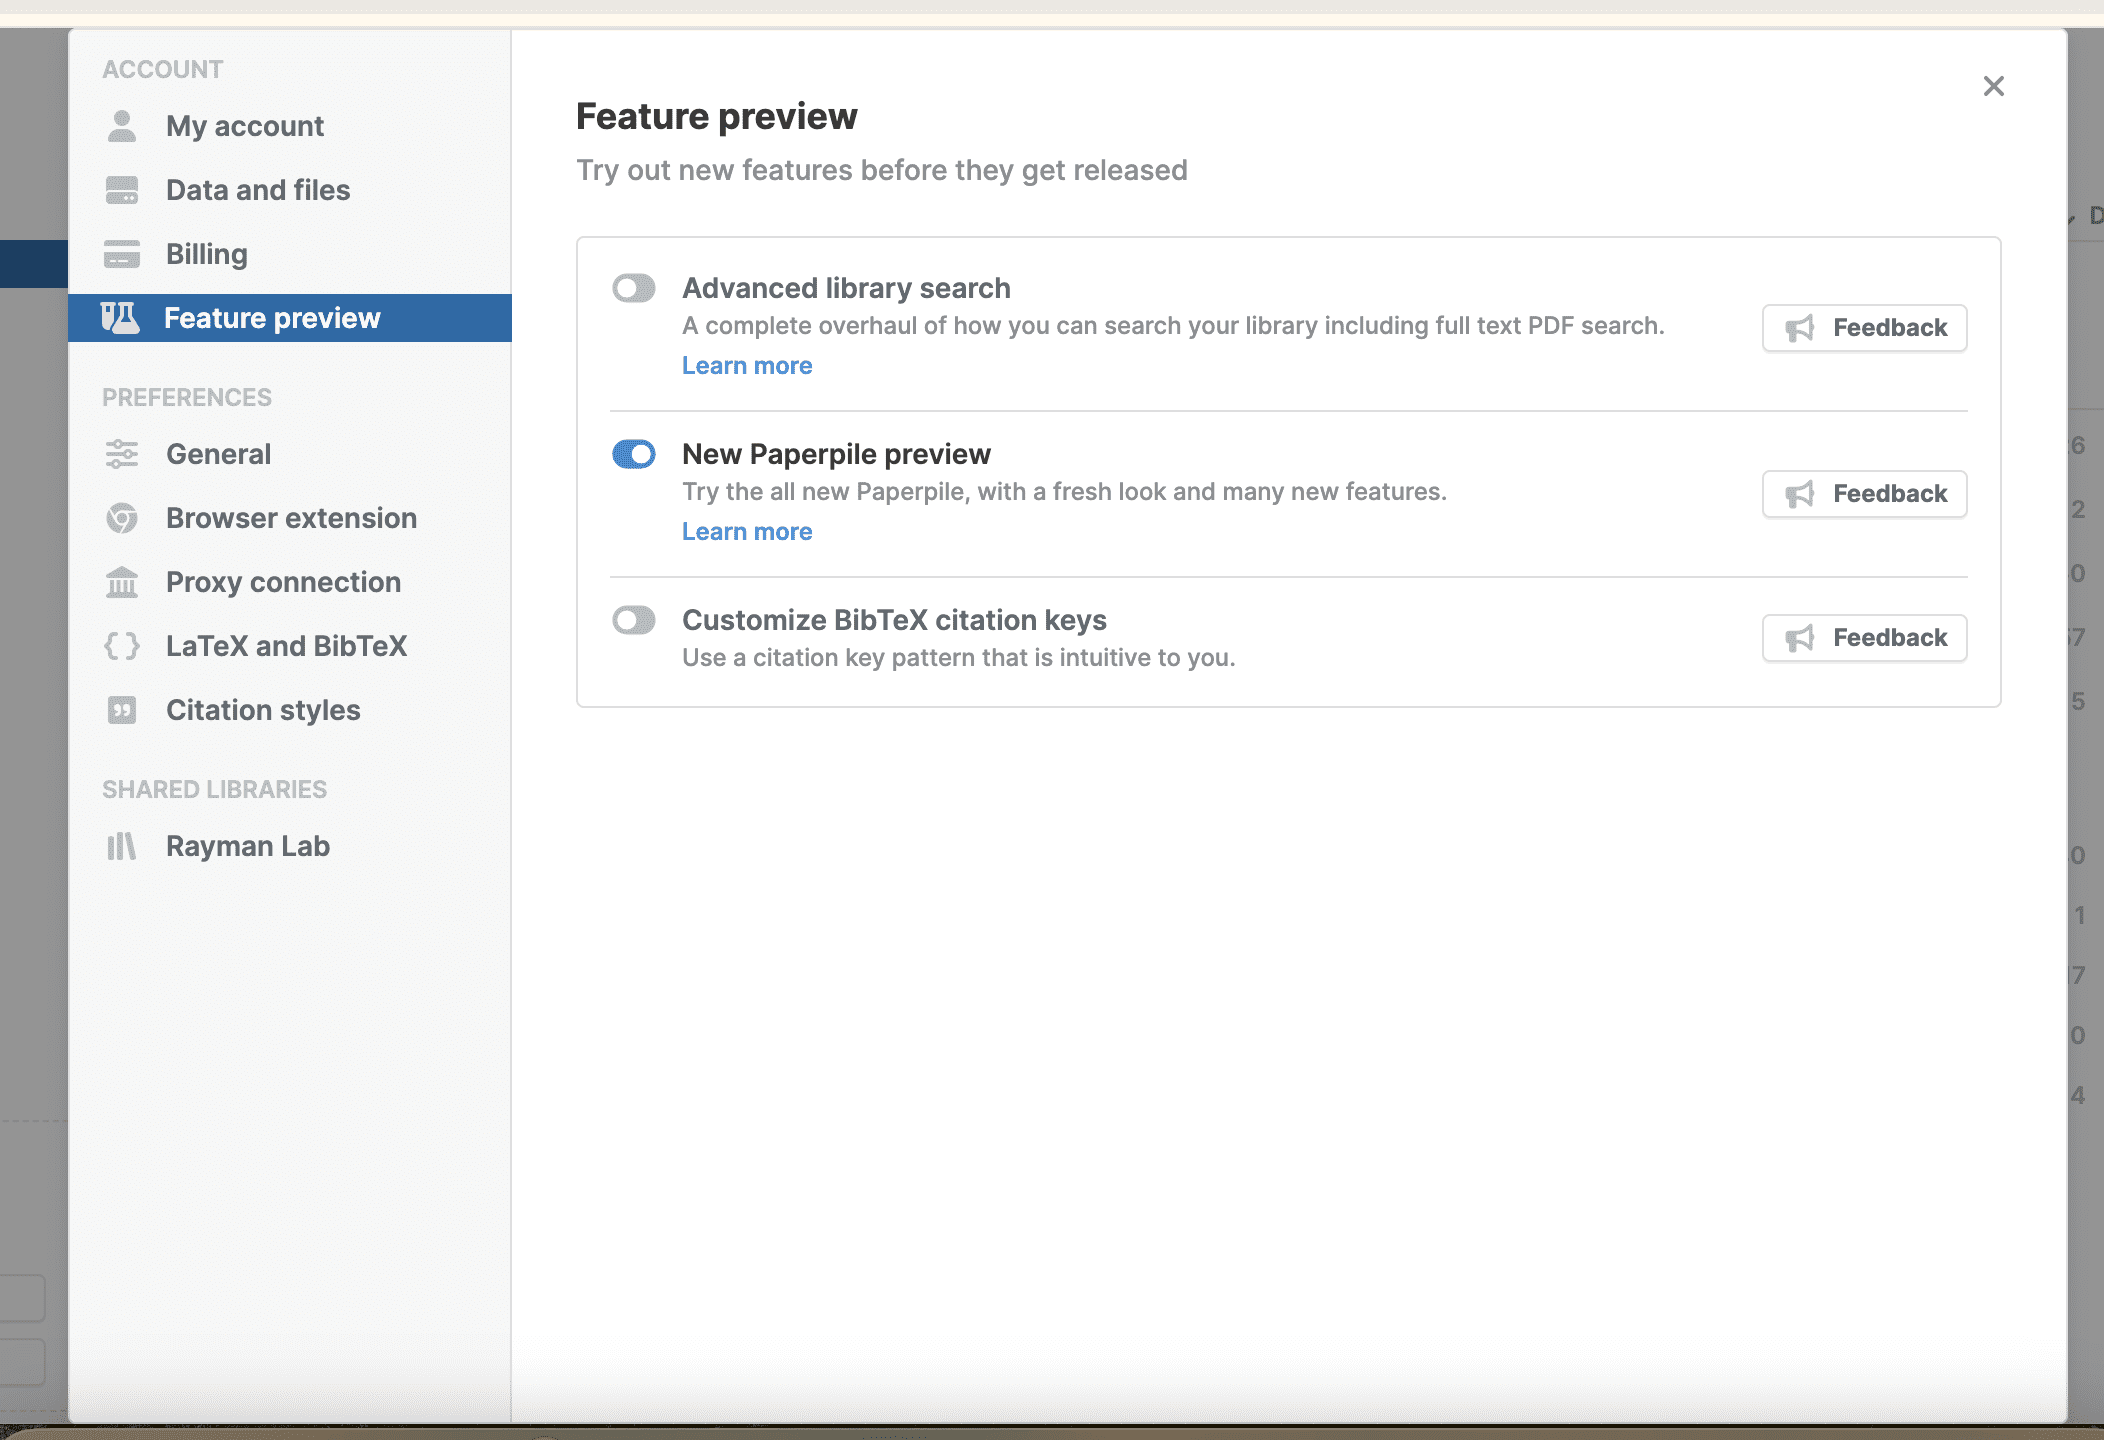Click the Browser extension Chrome icon

click(122, 518)
